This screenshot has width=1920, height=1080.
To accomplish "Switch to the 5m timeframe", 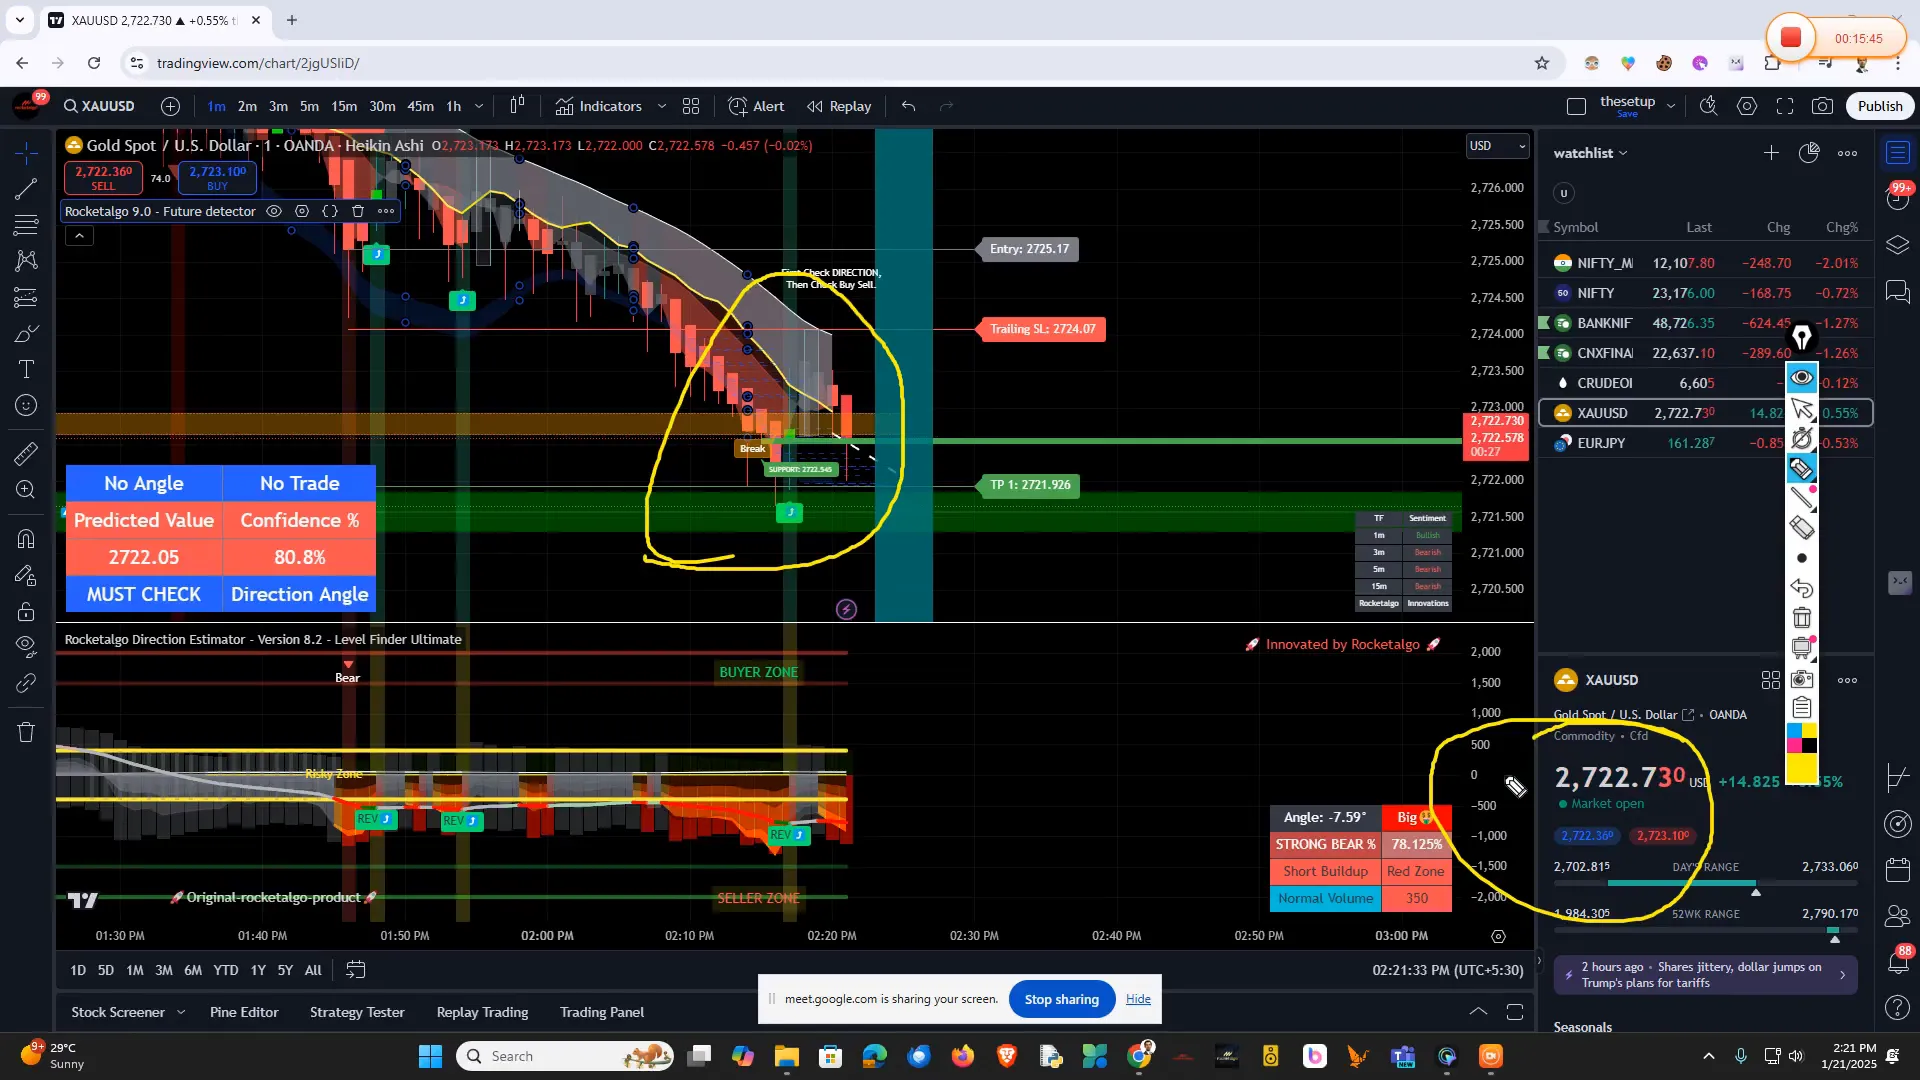I will pos(309,106).
